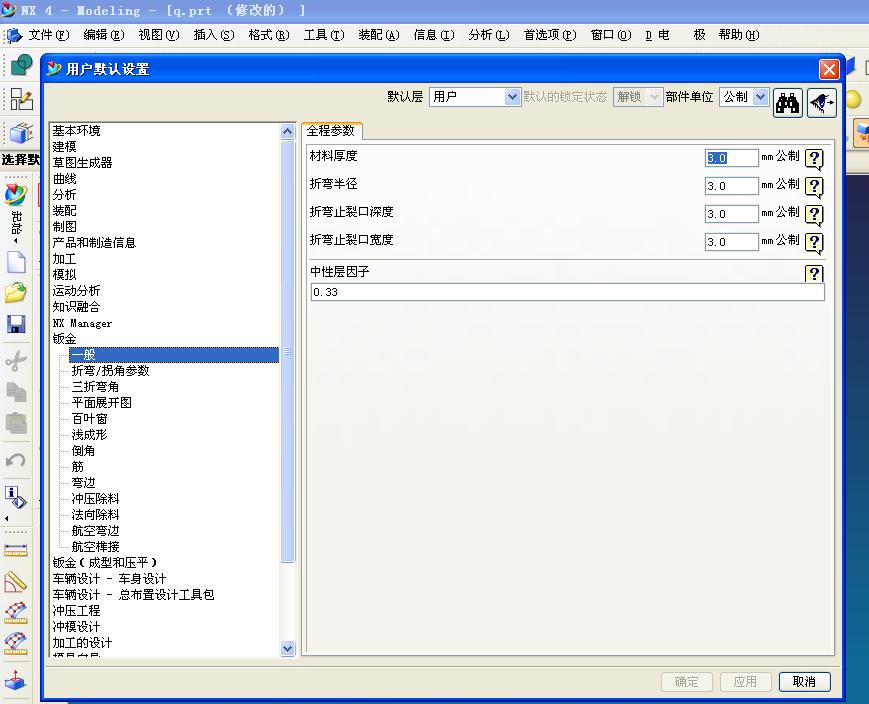Screen dimensions: 869x704
Task: Click the Save floppy disk icon
Action: pyautogui.click(x=16, y=324)
